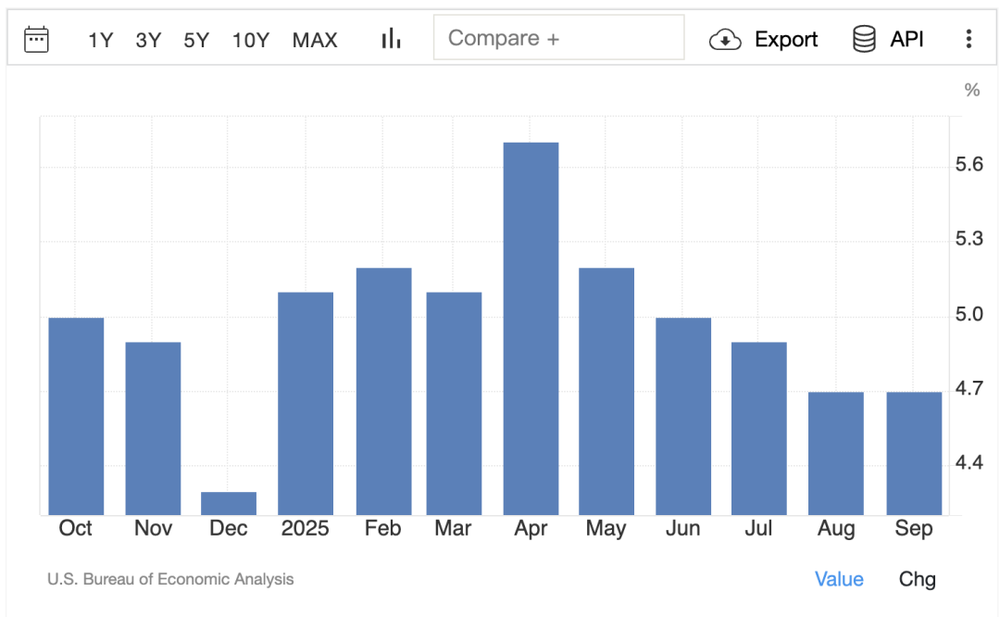The image size is (1000, 617).
Task: Click the Compare + input field
Action: (558, 38)
